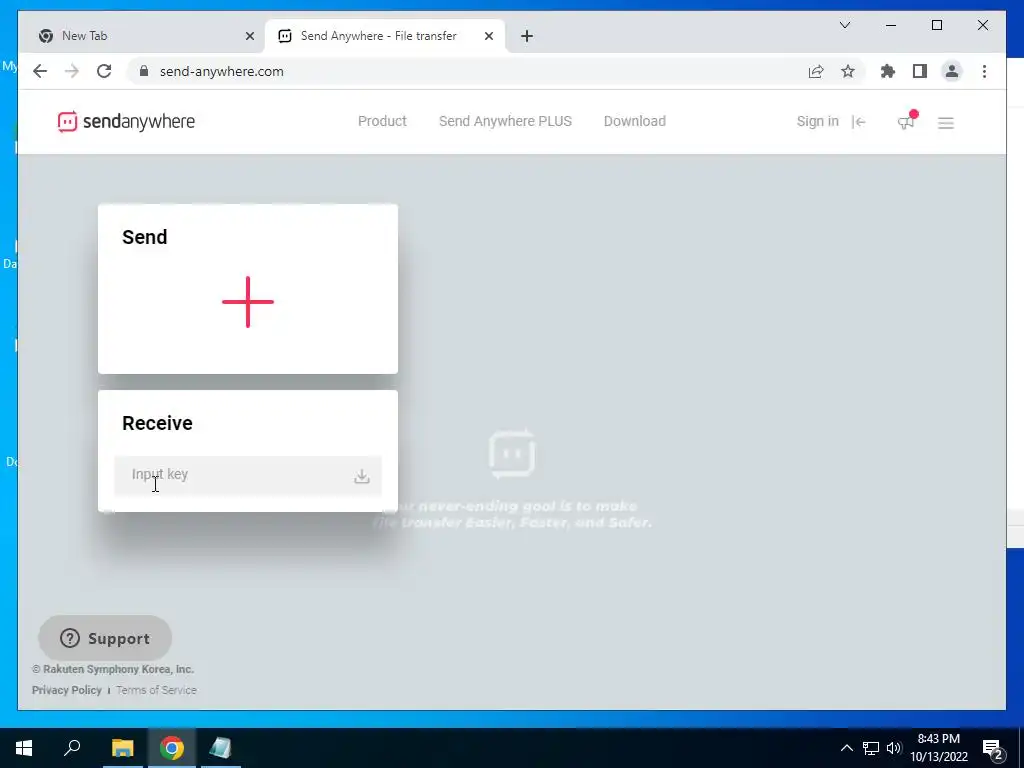
Task: Click the red plus to add files
Action: tap(248, 302)
